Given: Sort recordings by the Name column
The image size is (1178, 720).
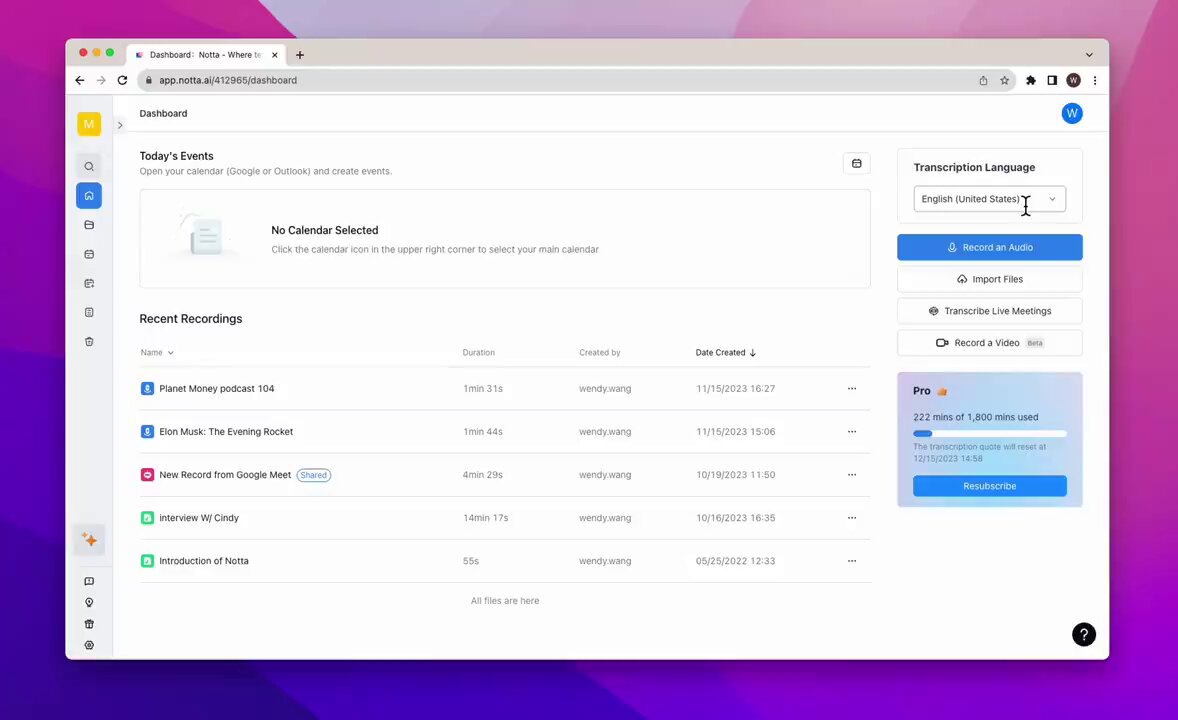Looking at the screenshot, I should click(x=157, y=352).
